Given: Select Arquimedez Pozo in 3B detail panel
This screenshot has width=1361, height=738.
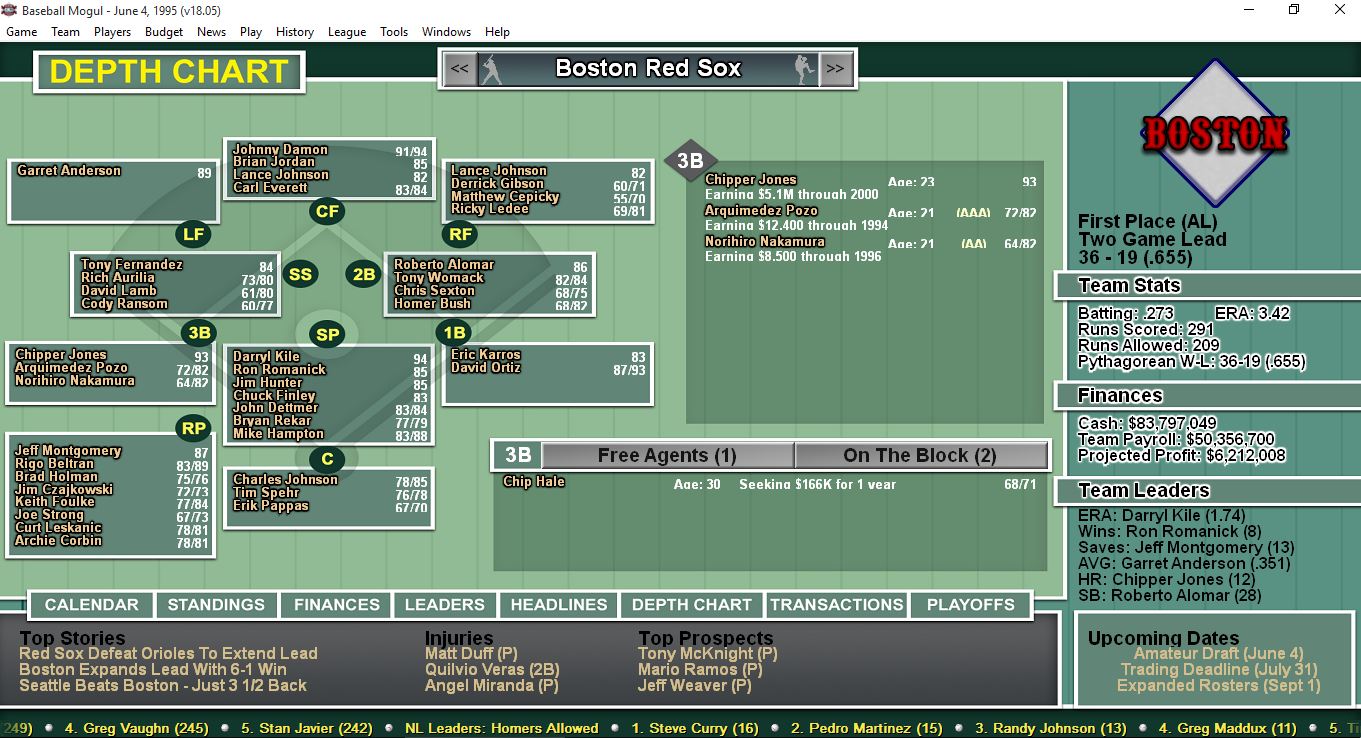Looking at the screenshot, I should tap(761, 211).
